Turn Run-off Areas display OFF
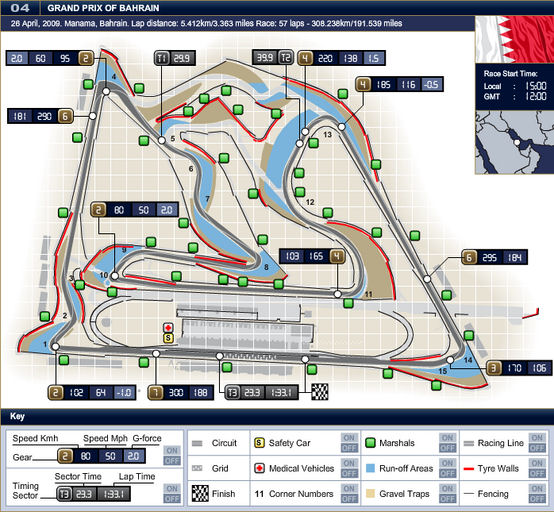The image size is (554, 512). pyautogui.click(x=447, y=473)
